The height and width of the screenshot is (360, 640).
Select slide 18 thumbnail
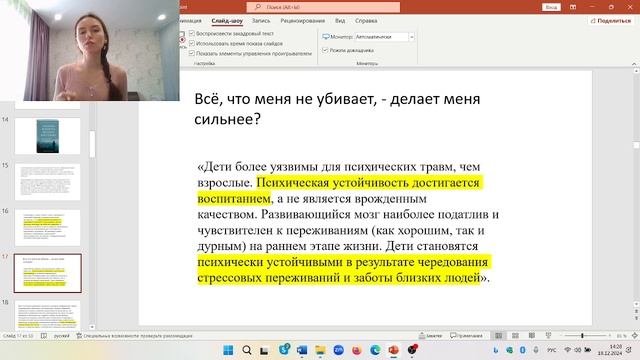47,315
